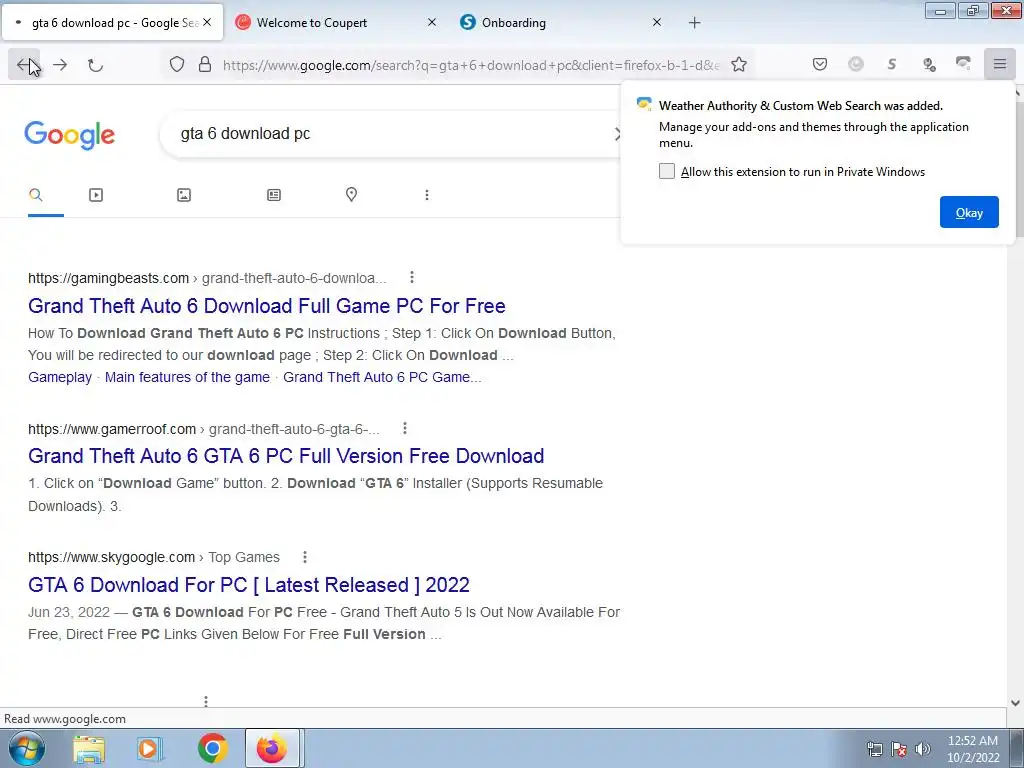The height and width of the screenshot is (768, 1024).
Task: Open Google Chrome from the taskbar
Action: [x=212, y=749]
